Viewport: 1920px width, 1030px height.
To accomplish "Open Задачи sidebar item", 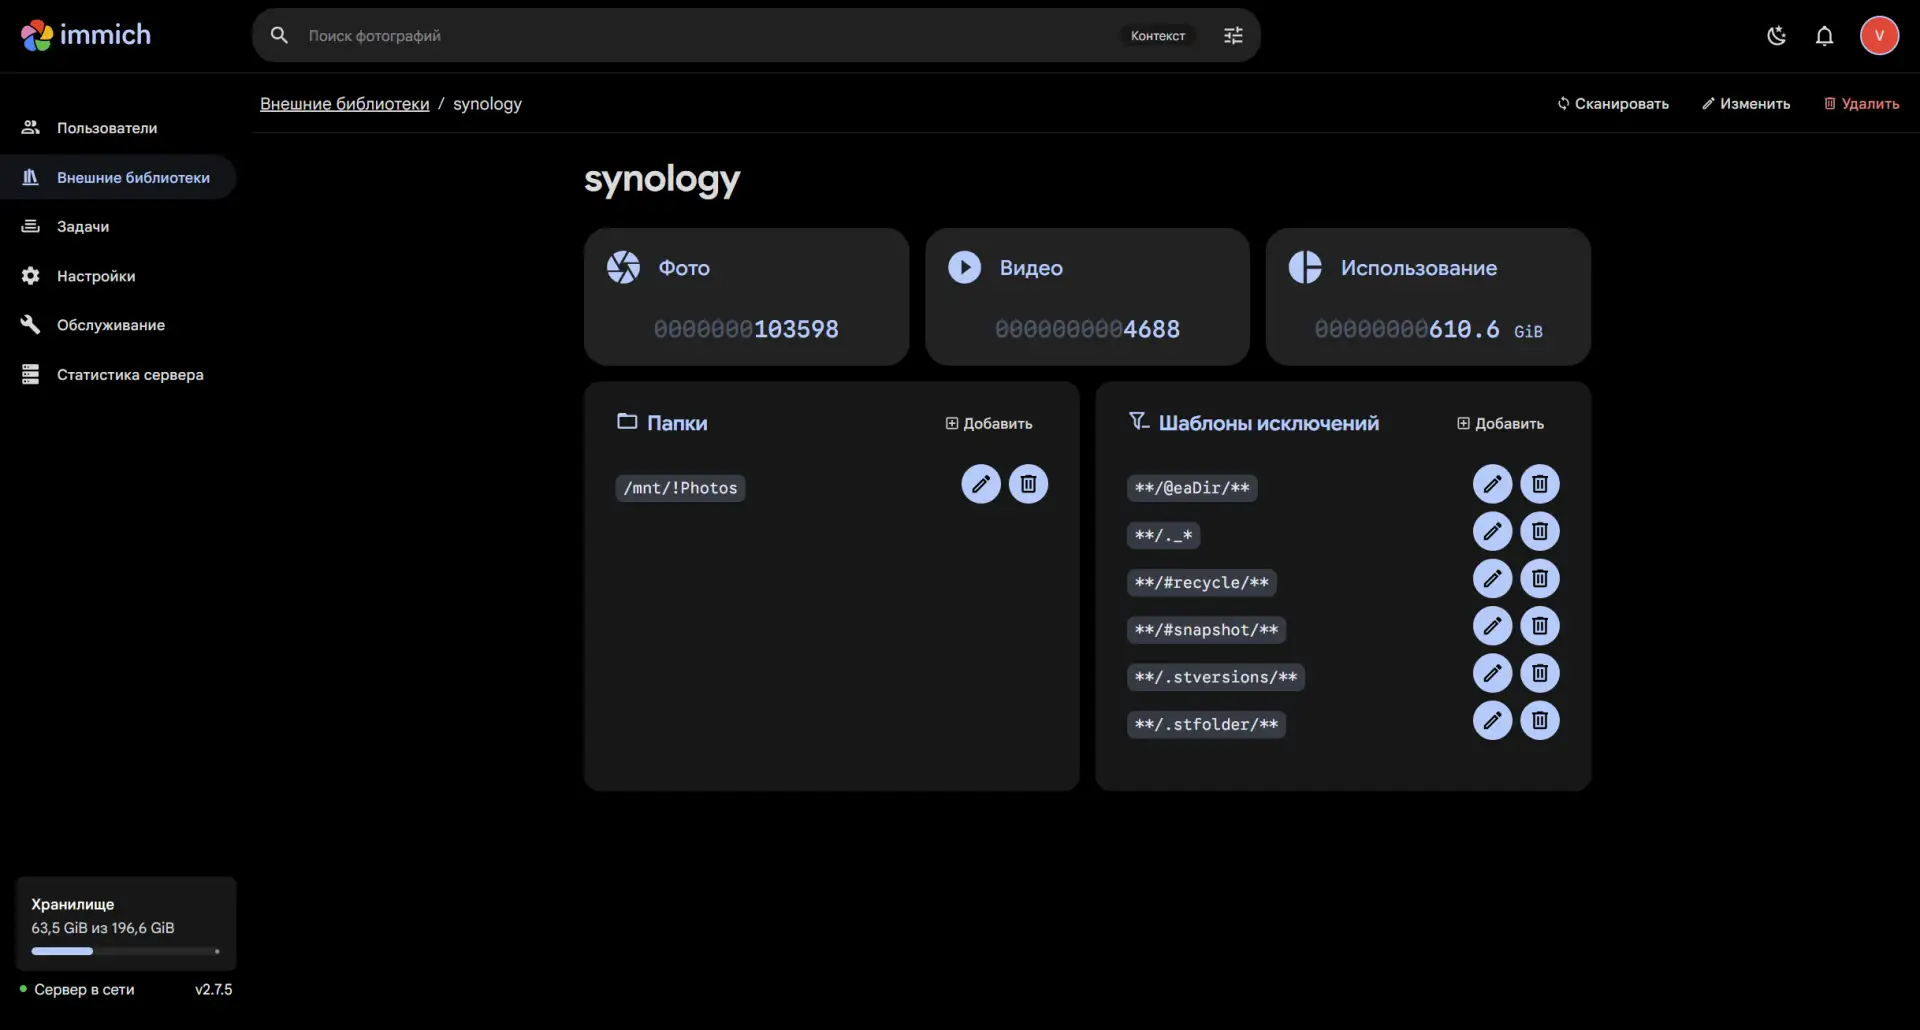I will [118, 226].
